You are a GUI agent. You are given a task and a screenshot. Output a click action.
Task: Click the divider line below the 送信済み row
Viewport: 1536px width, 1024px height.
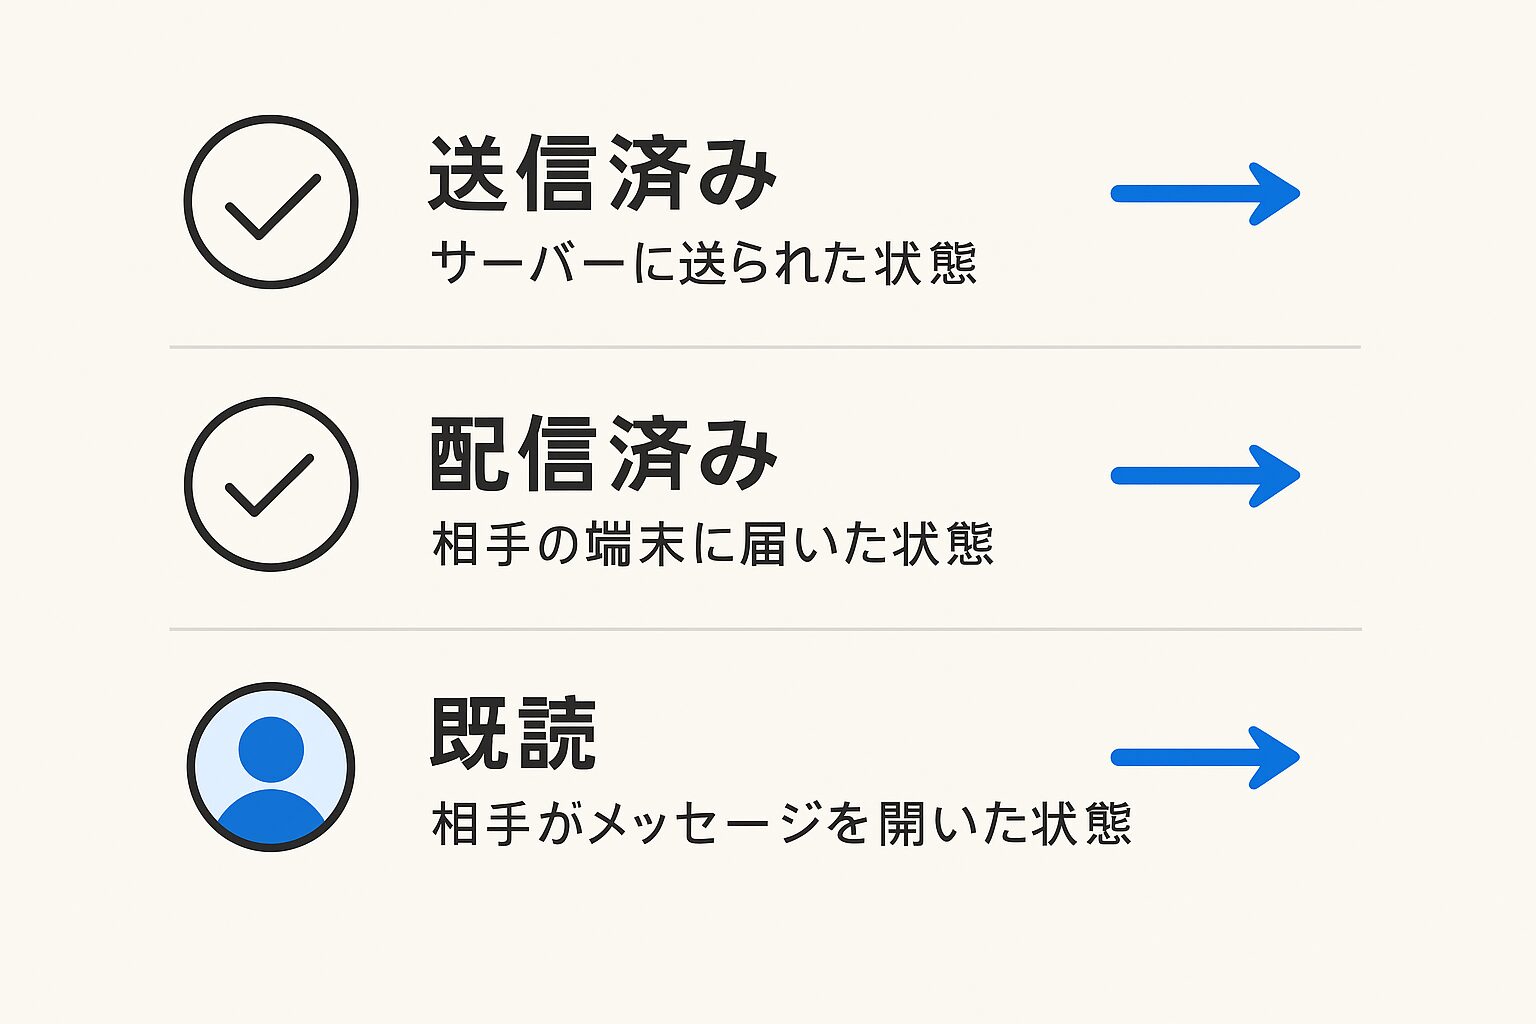(765, 347)
